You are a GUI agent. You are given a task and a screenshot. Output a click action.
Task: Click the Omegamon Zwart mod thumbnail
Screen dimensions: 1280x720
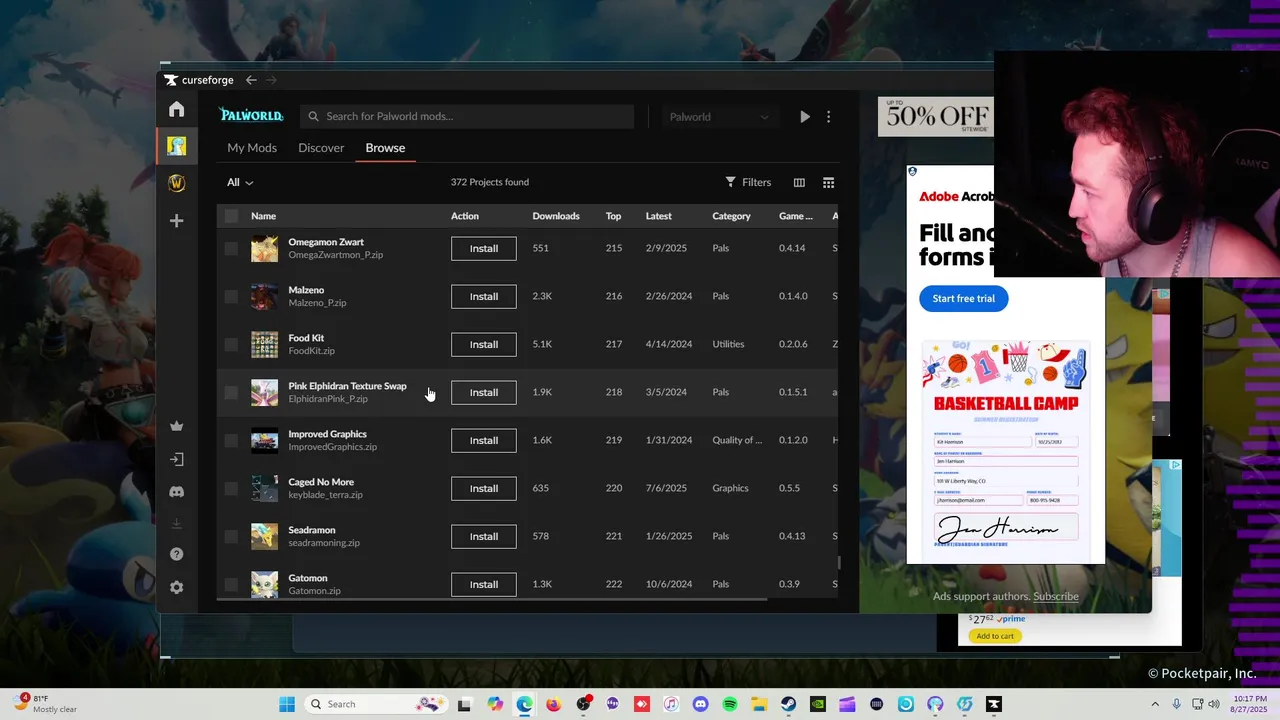tap(264, 248)
